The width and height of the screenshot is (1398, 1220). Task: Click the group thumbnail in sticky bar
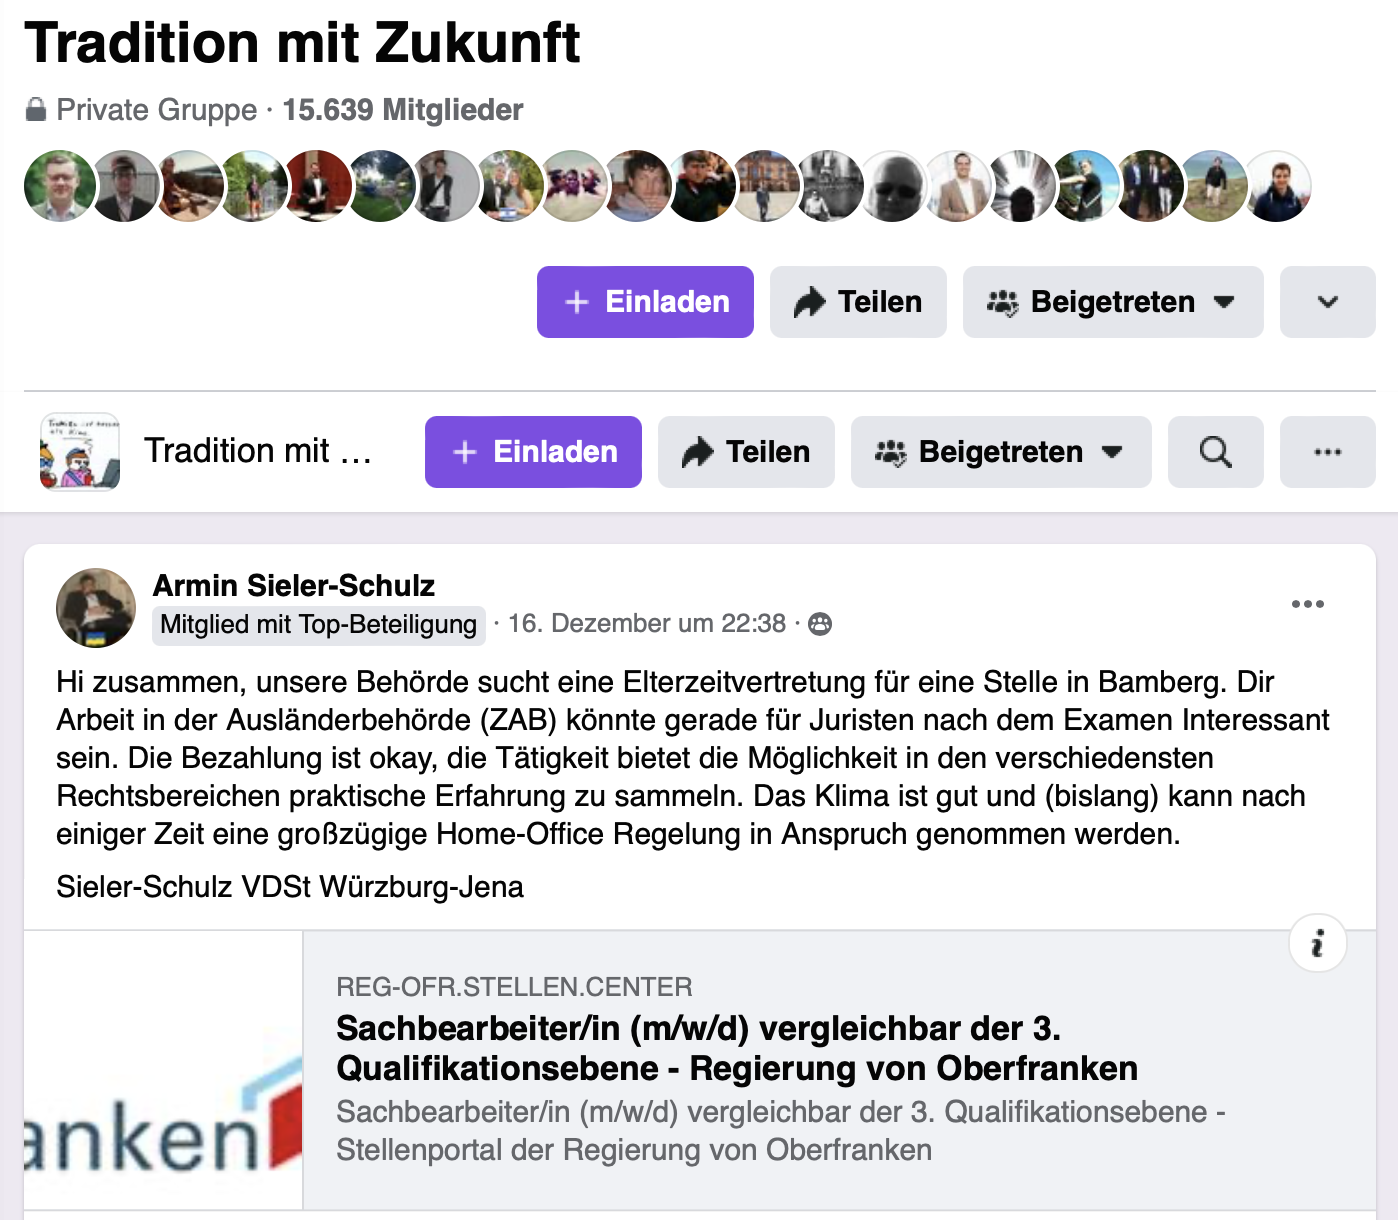point(80,452)
